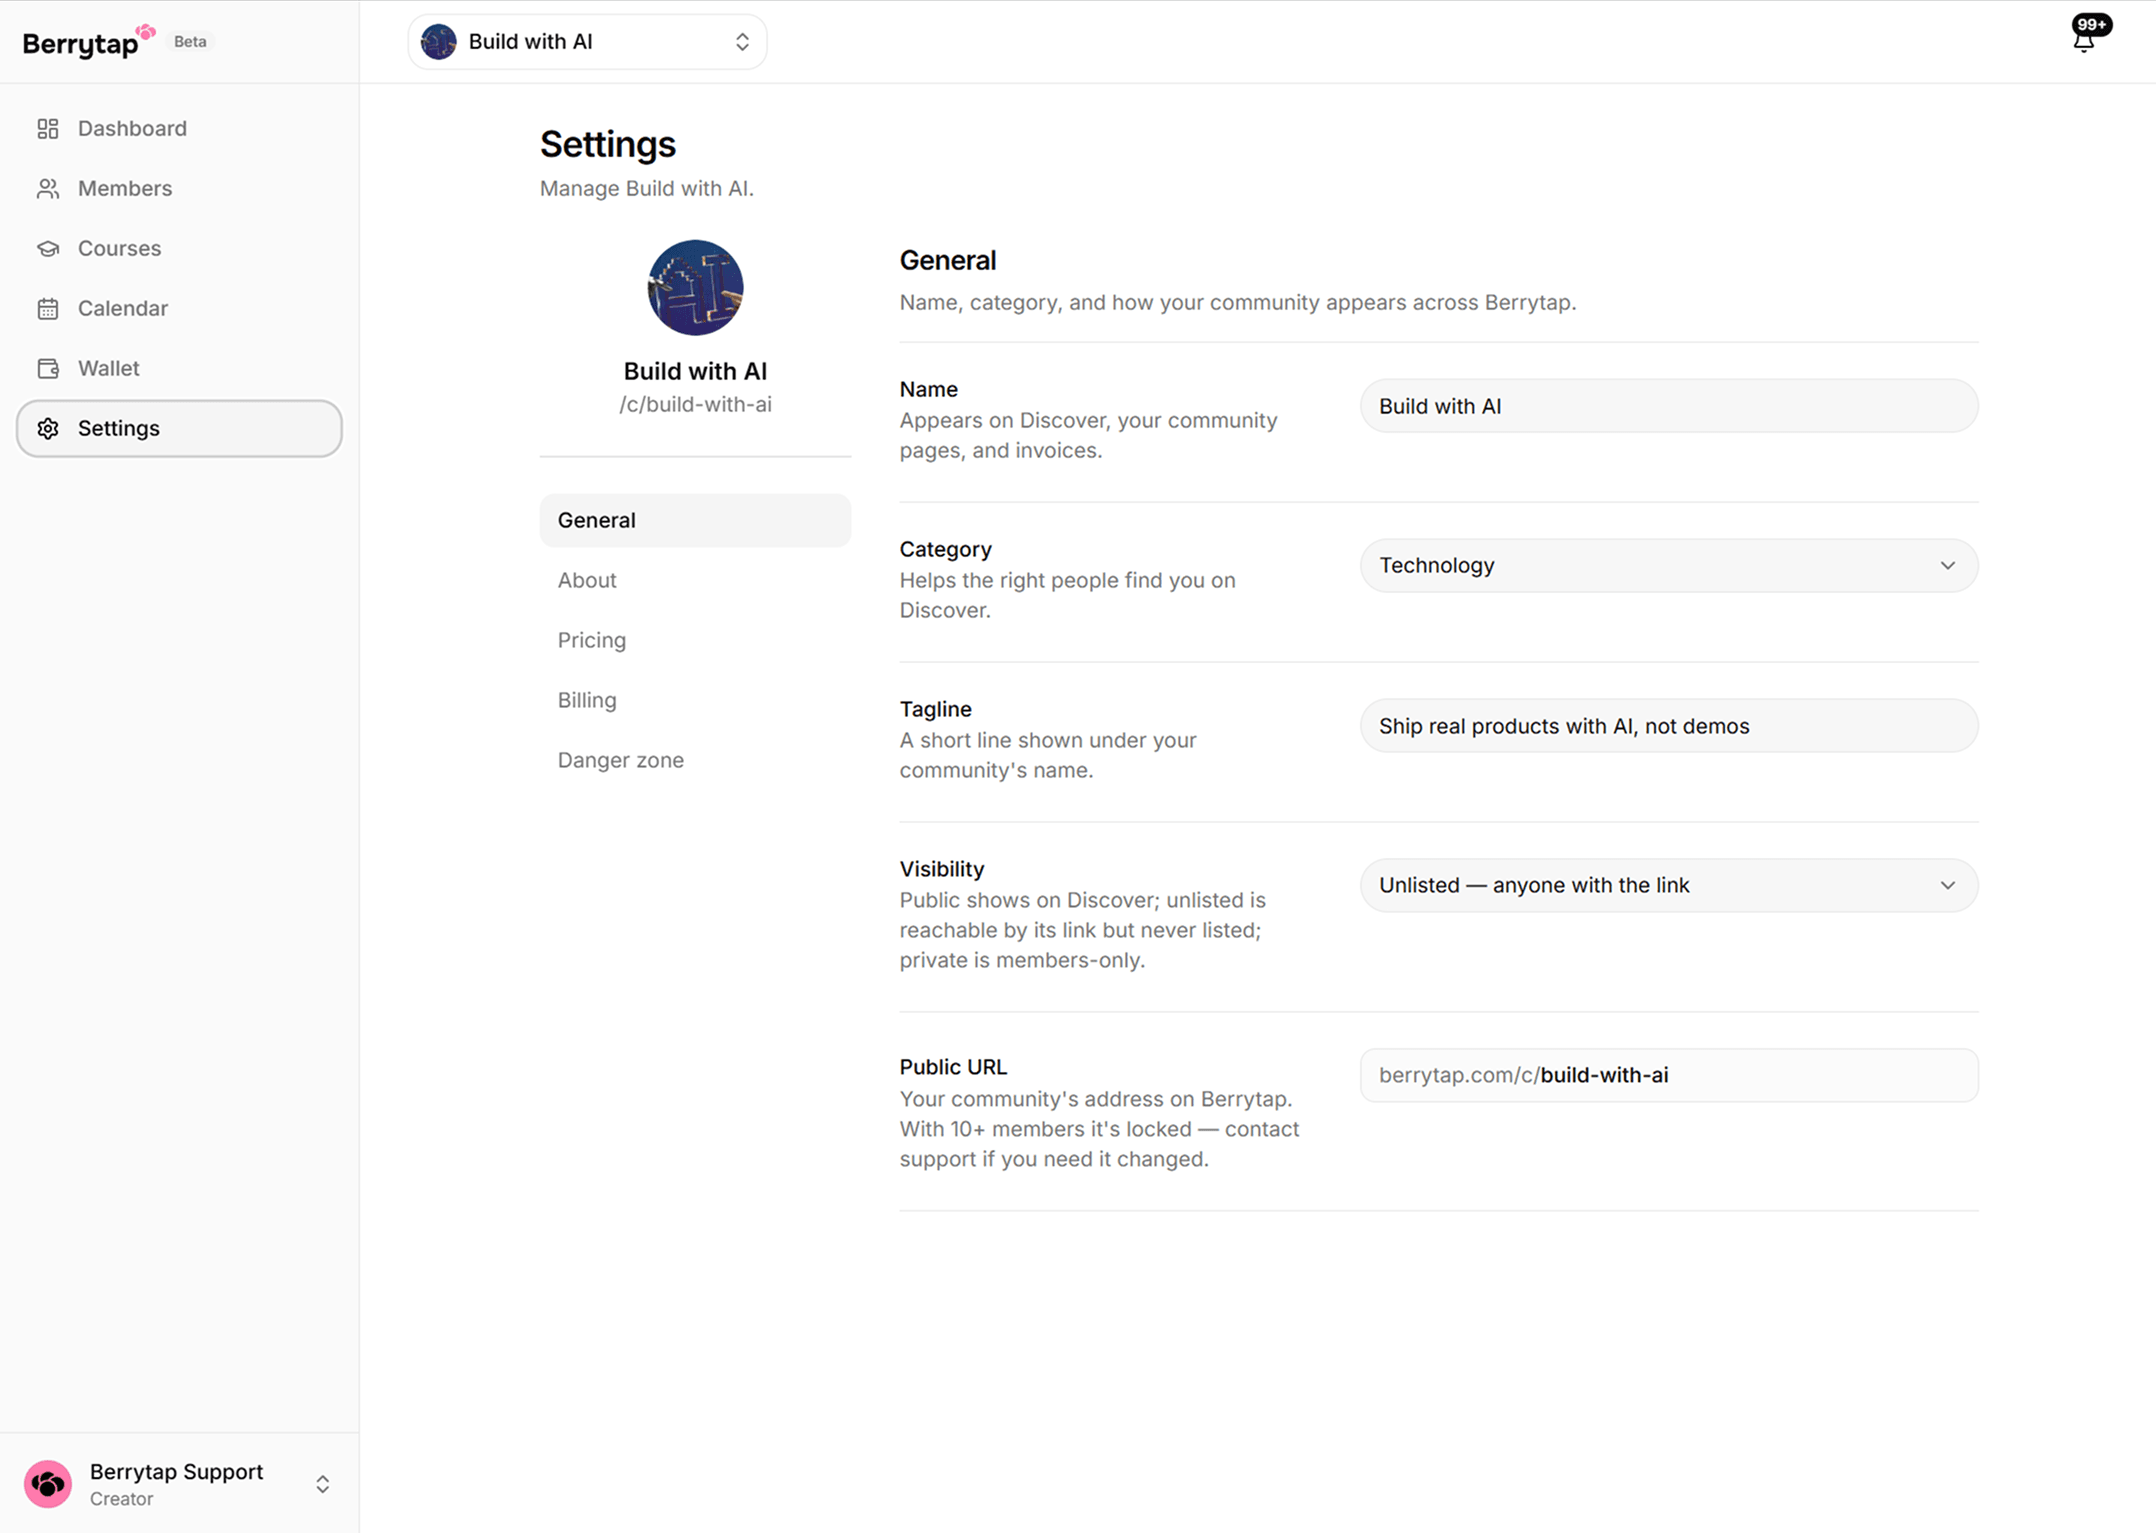Viewport: 2156px width, 1533px height.
Task: Open the Billing settings tab
Action: point(695,701)
